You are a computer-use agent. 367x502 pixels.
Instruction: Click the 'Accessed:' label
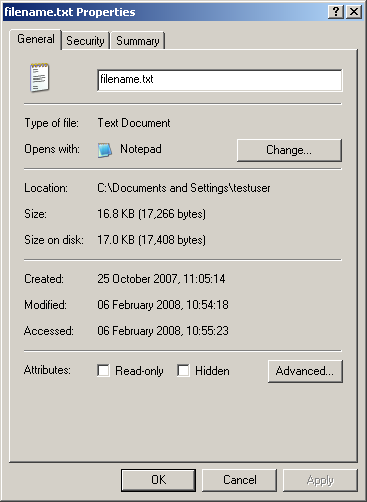49,331
